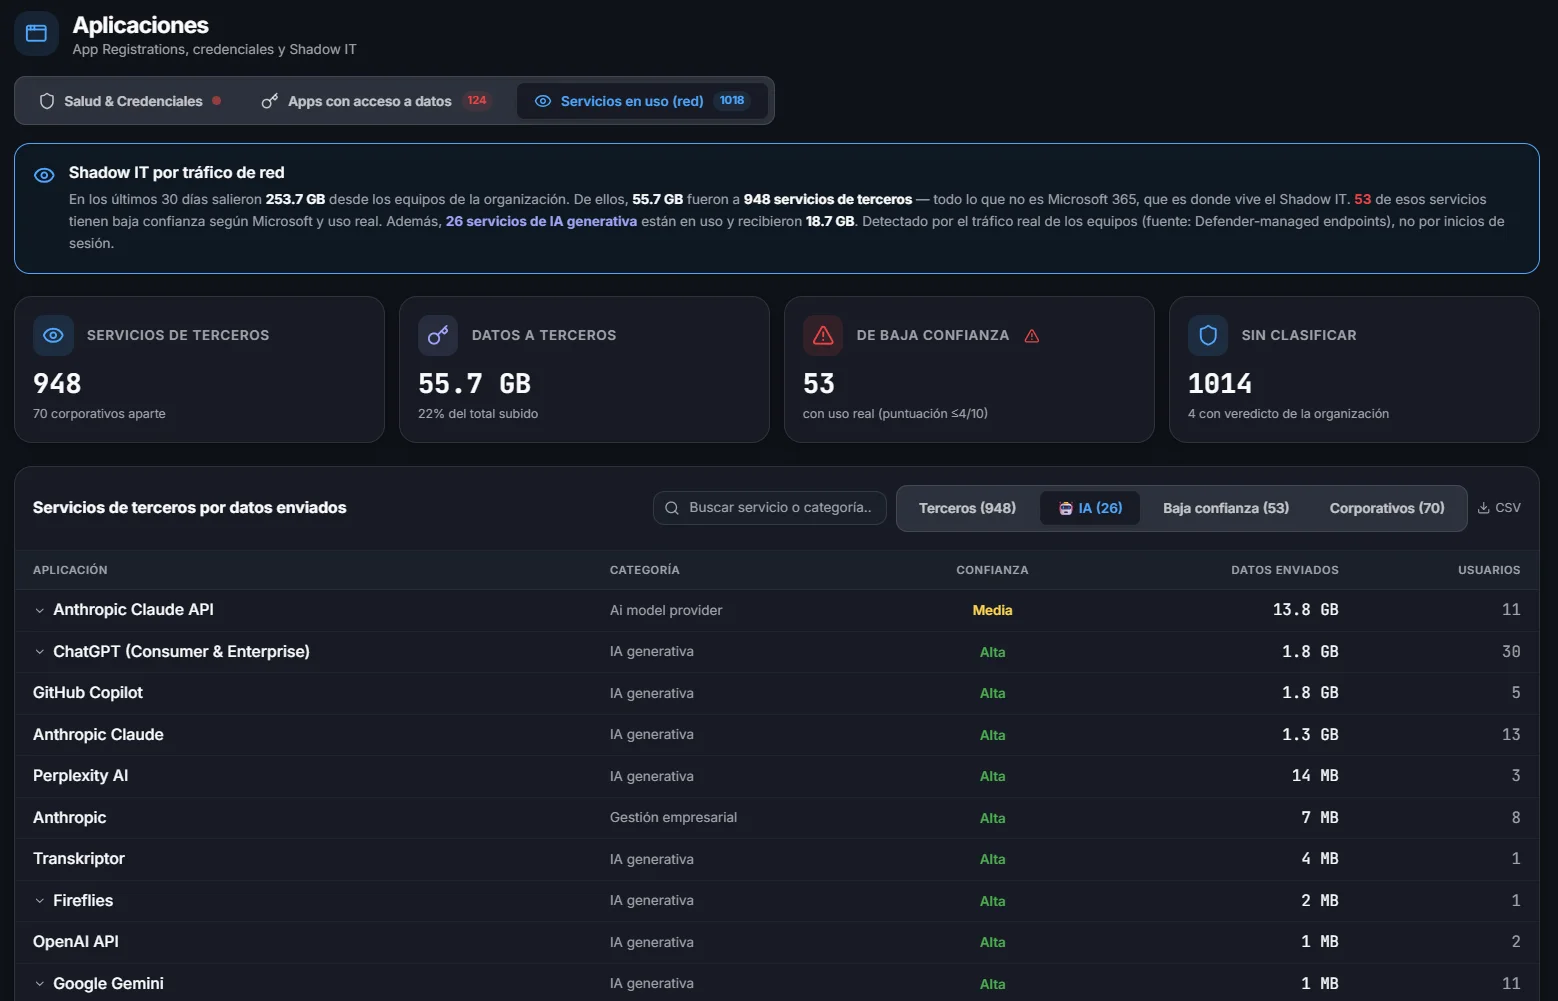The image size is (1558, 1001).
Task: Select the Transkriptor row name
Action: 79,859
